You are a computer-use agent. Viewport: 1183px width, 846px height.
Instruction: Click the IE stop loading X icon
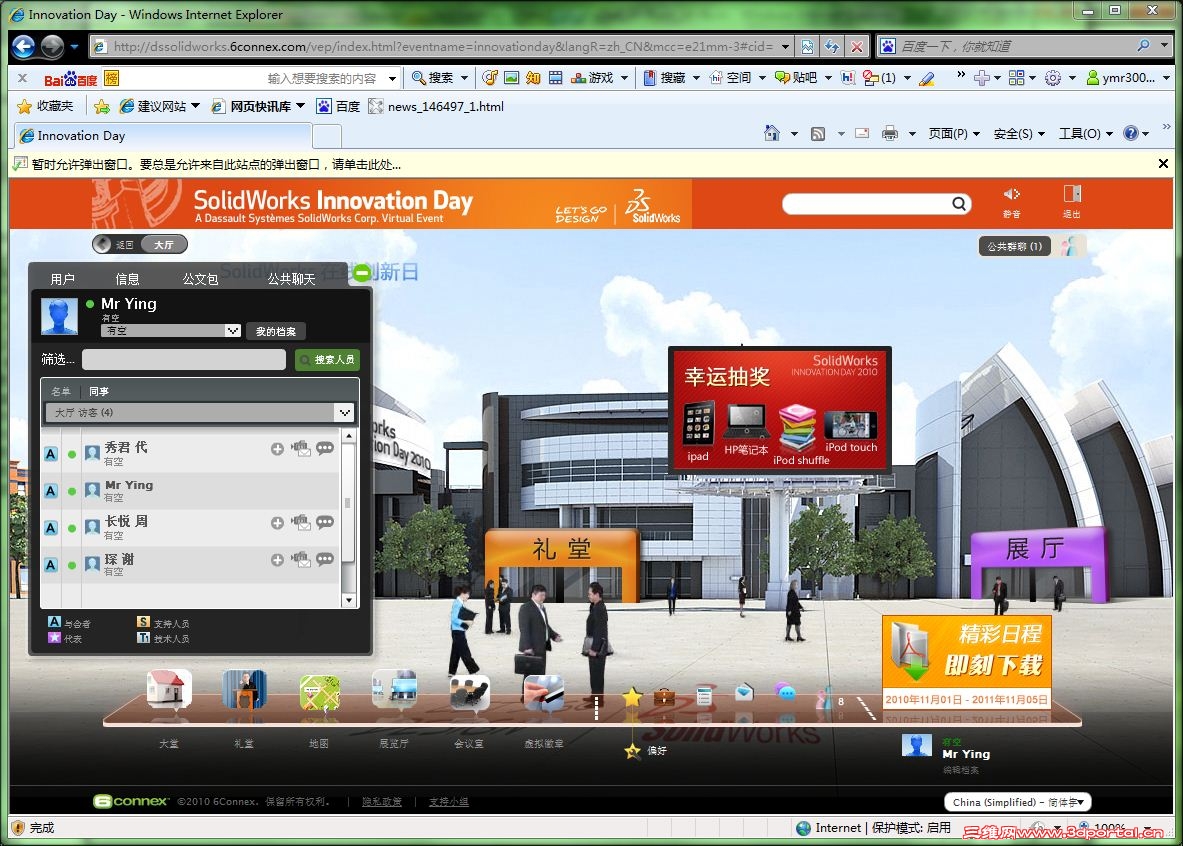pyautogui.click(x=857, y=47)
